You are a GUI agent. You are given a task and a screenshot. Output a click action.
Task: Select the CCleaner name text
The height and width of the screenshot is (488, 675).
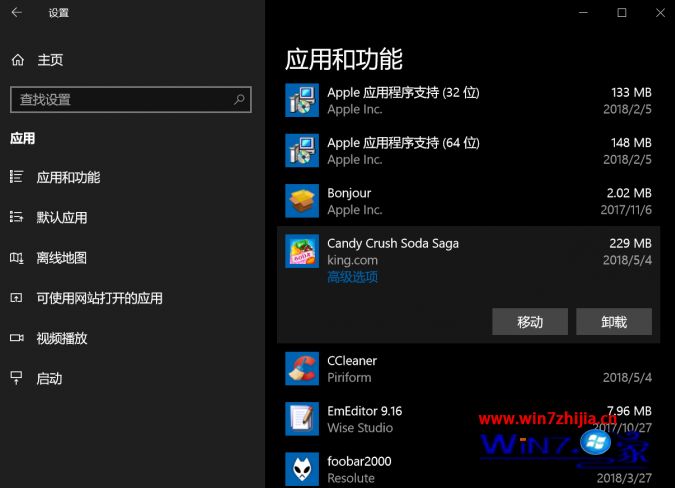point(352,361)
